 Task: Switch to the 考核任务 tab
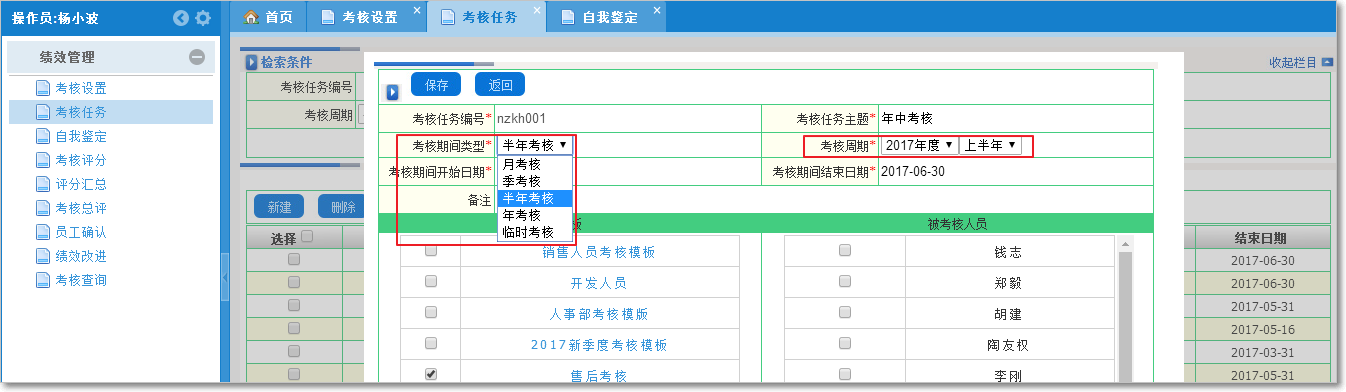point(486,17)
